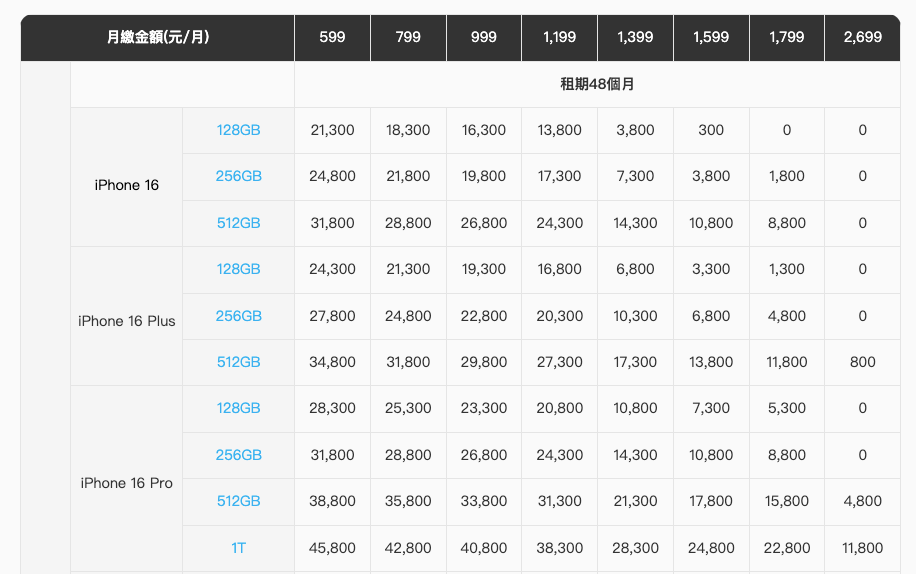Select iPhone 16 Pro 512GB link
Image resolution: width=916 pixels, height=574 pixels.
point(238,502)
